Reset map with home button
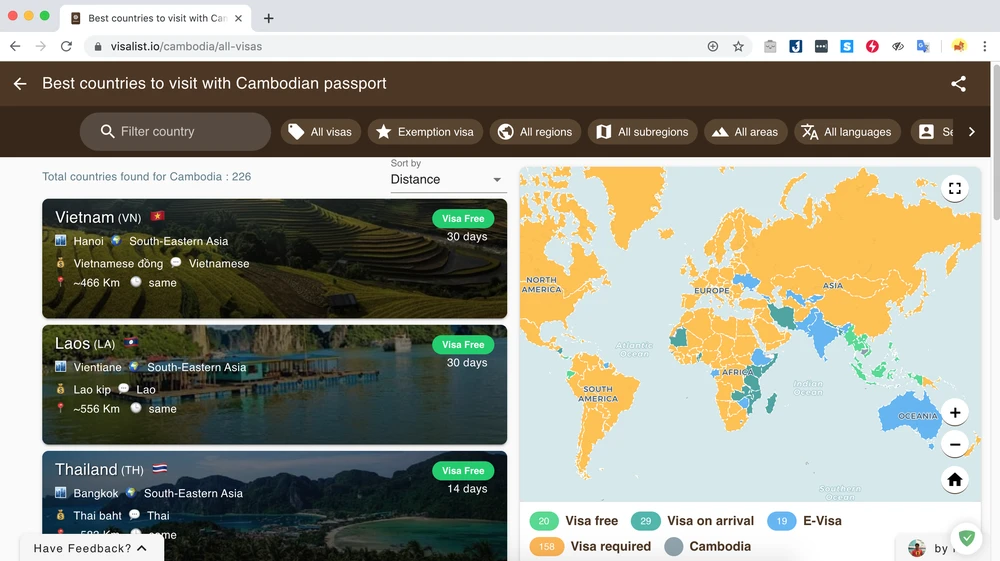This screenshot has height=561, width=1000. [x=954, y=480]
